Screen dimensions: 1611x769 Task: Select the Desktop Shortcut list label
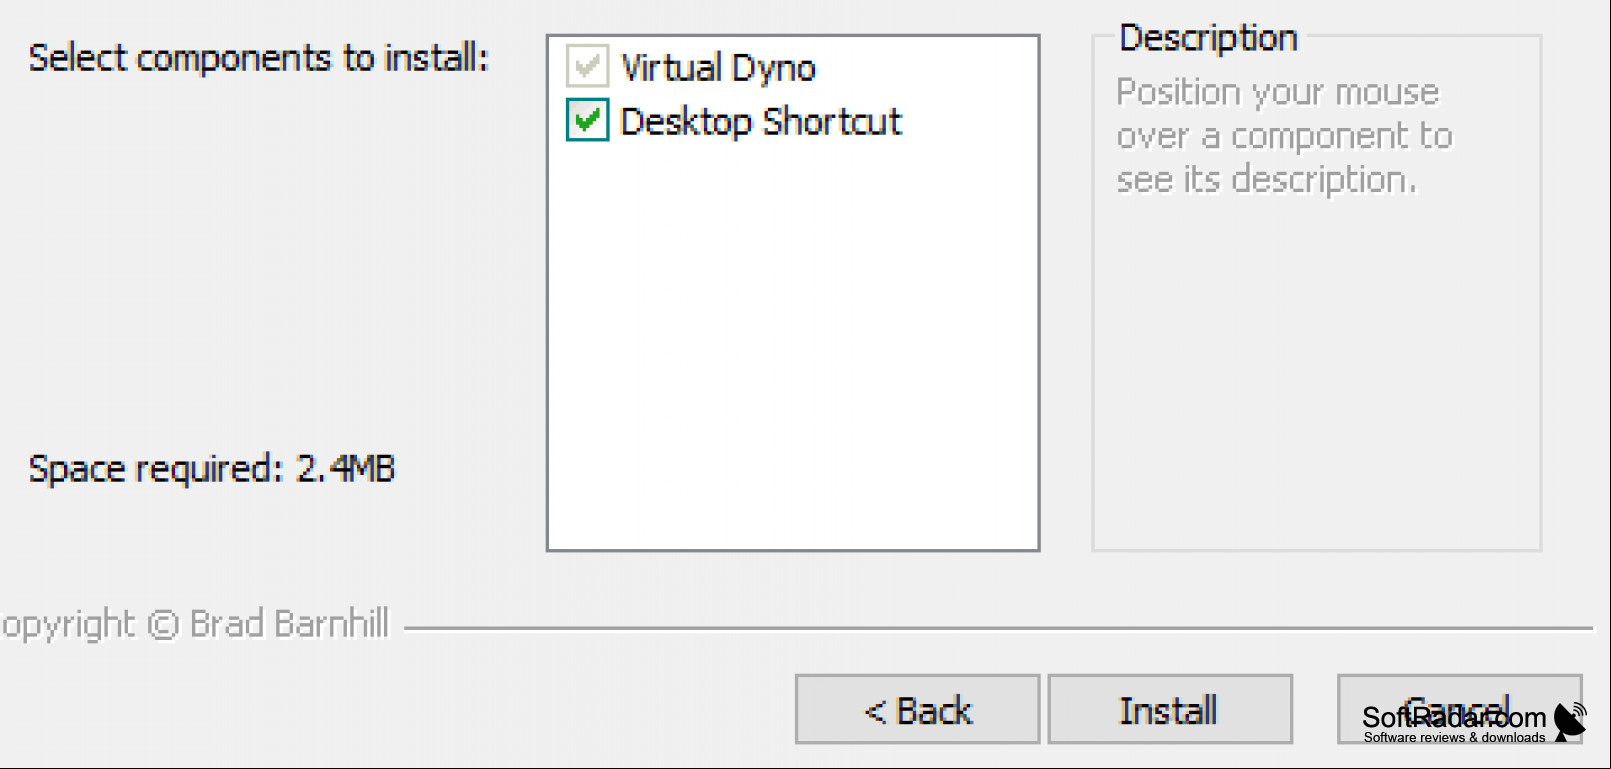coord(761,122)
